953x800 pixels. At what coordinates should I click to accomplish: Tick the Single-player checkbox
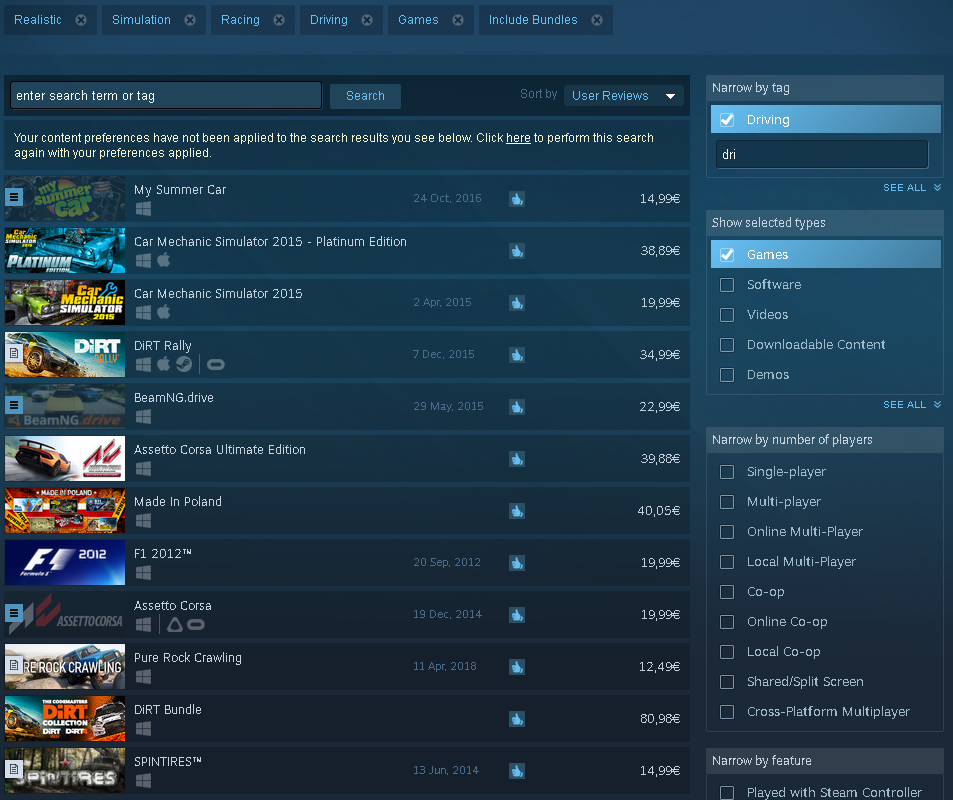pyautogui.click(x=727, y=472)
